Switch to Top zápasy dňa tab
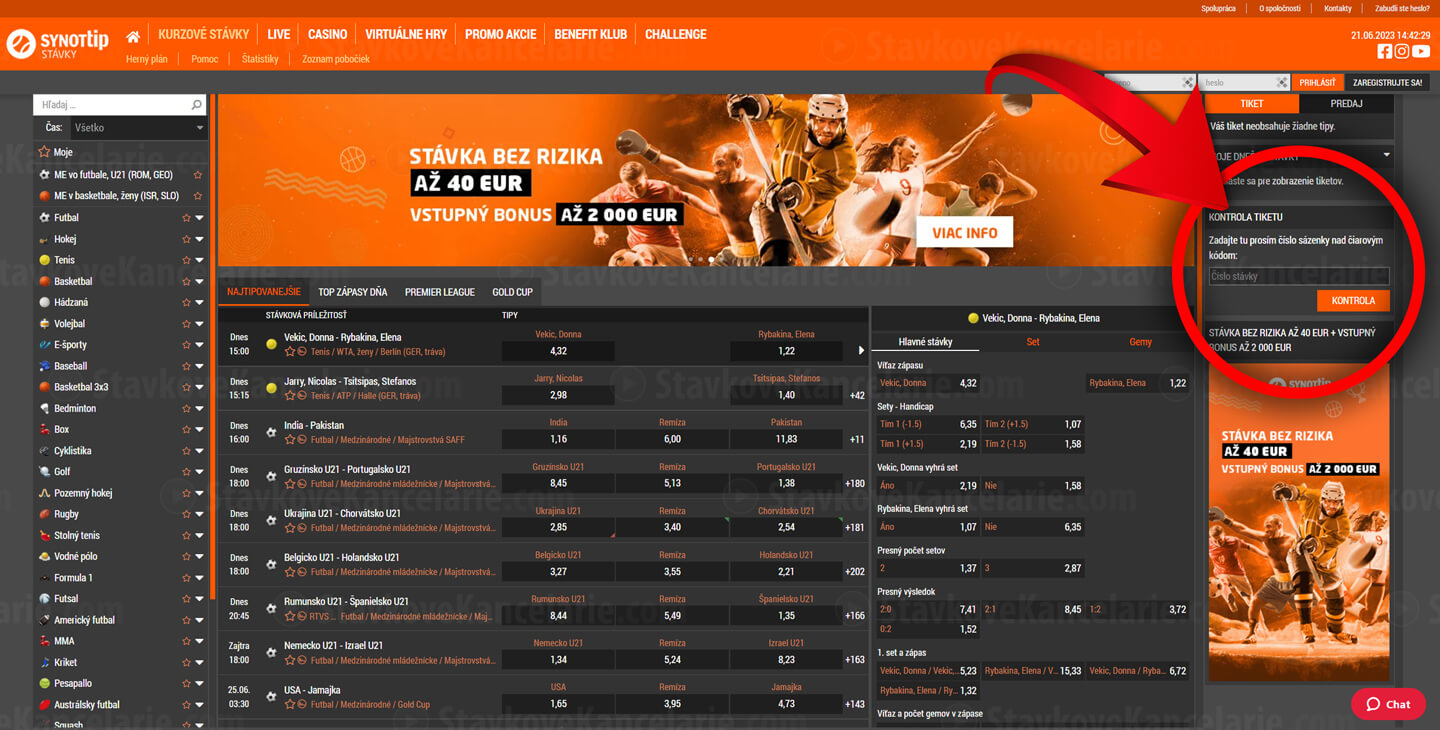The height and width of the screenshot is (730, 1440). click(x=352, y=292)
